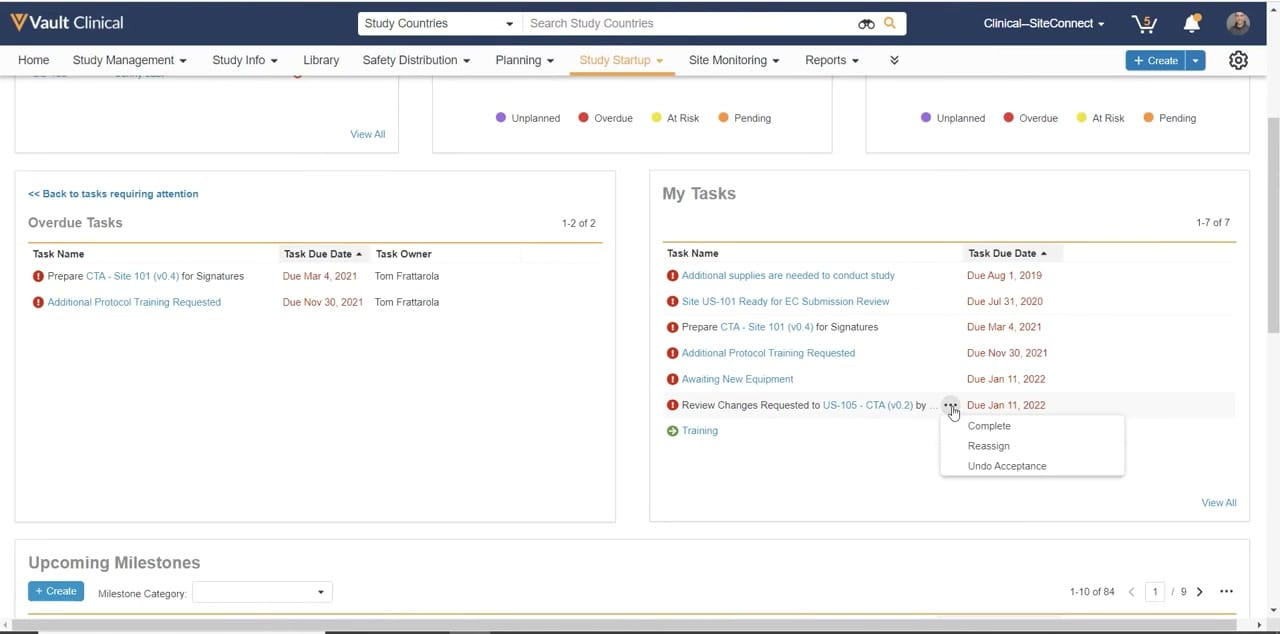Click the ellipsis actions icon beside Review Changes Requested task
The image size is (1280, 634).
coord(950,405)
